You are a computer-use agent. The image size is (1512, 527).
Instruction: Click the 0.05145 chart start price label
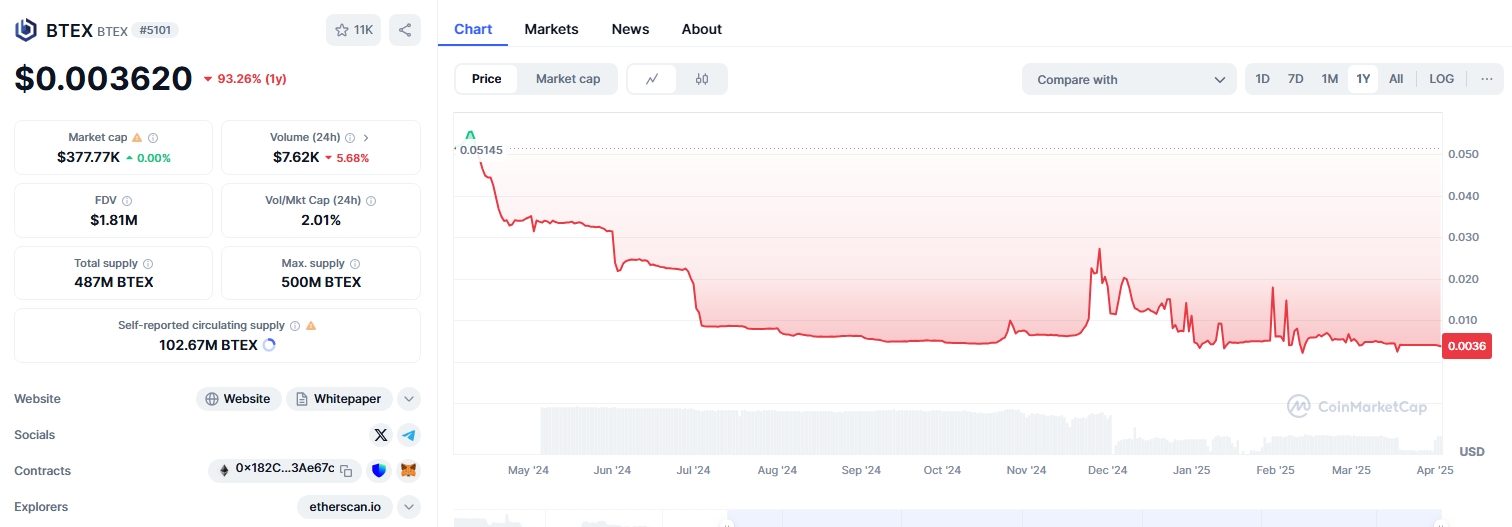tap(481, 150)
